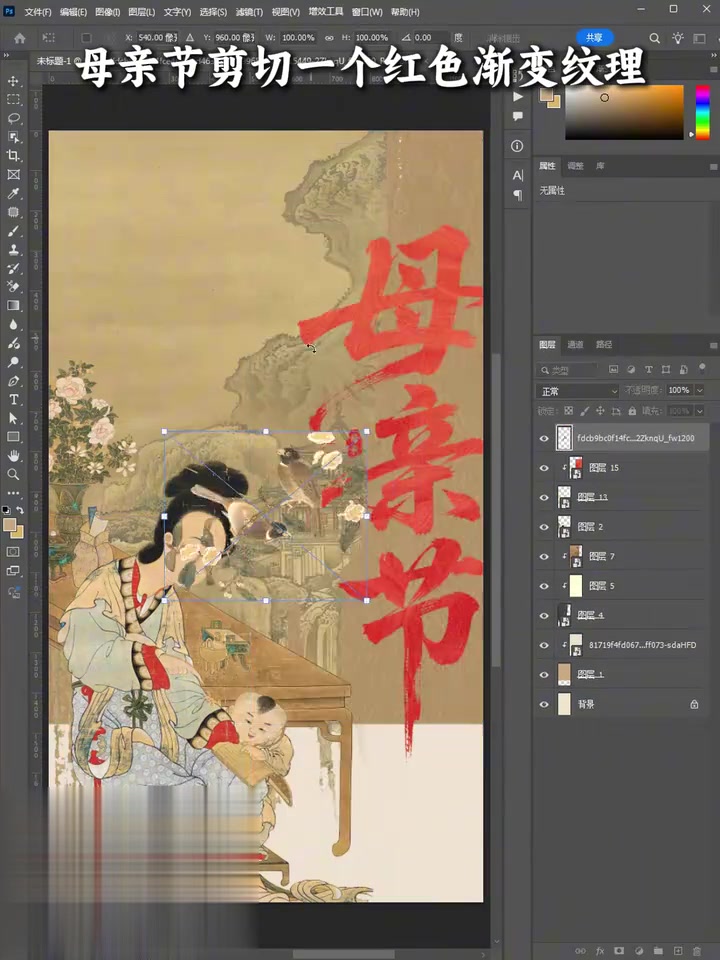Open the blend mode 正常 dropdown
The height and width of the screenshot is (960, 720).
[579, 391]
